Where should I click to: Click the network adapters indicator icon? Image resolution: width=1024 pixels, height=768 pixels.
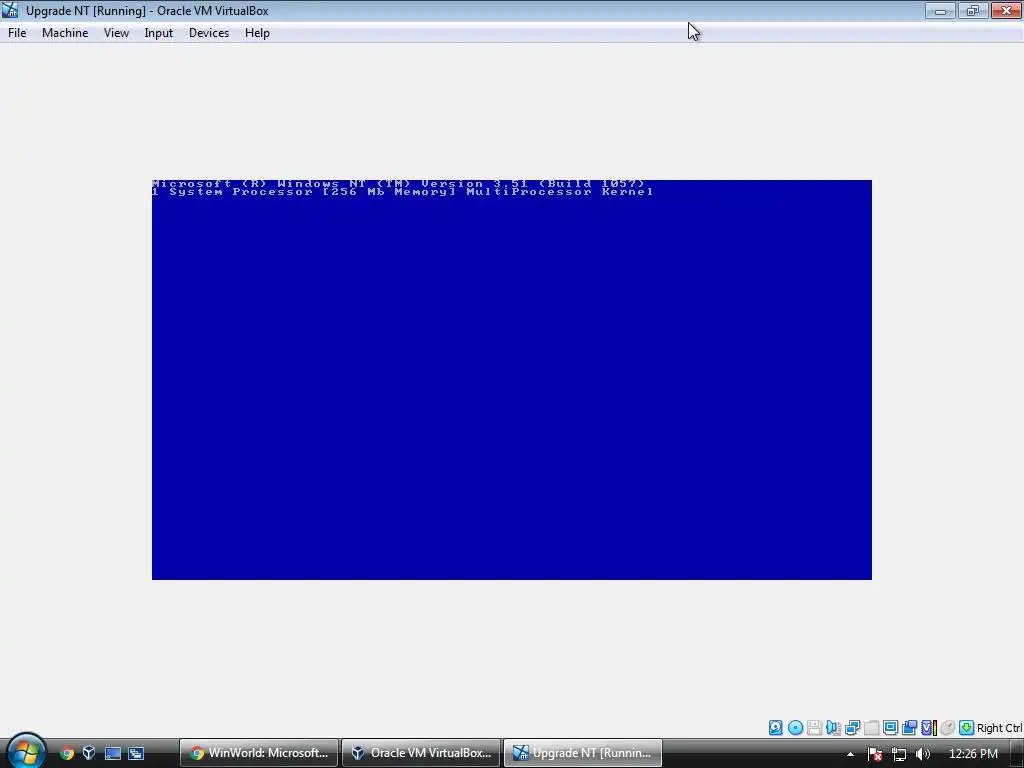tap(852, 728)
